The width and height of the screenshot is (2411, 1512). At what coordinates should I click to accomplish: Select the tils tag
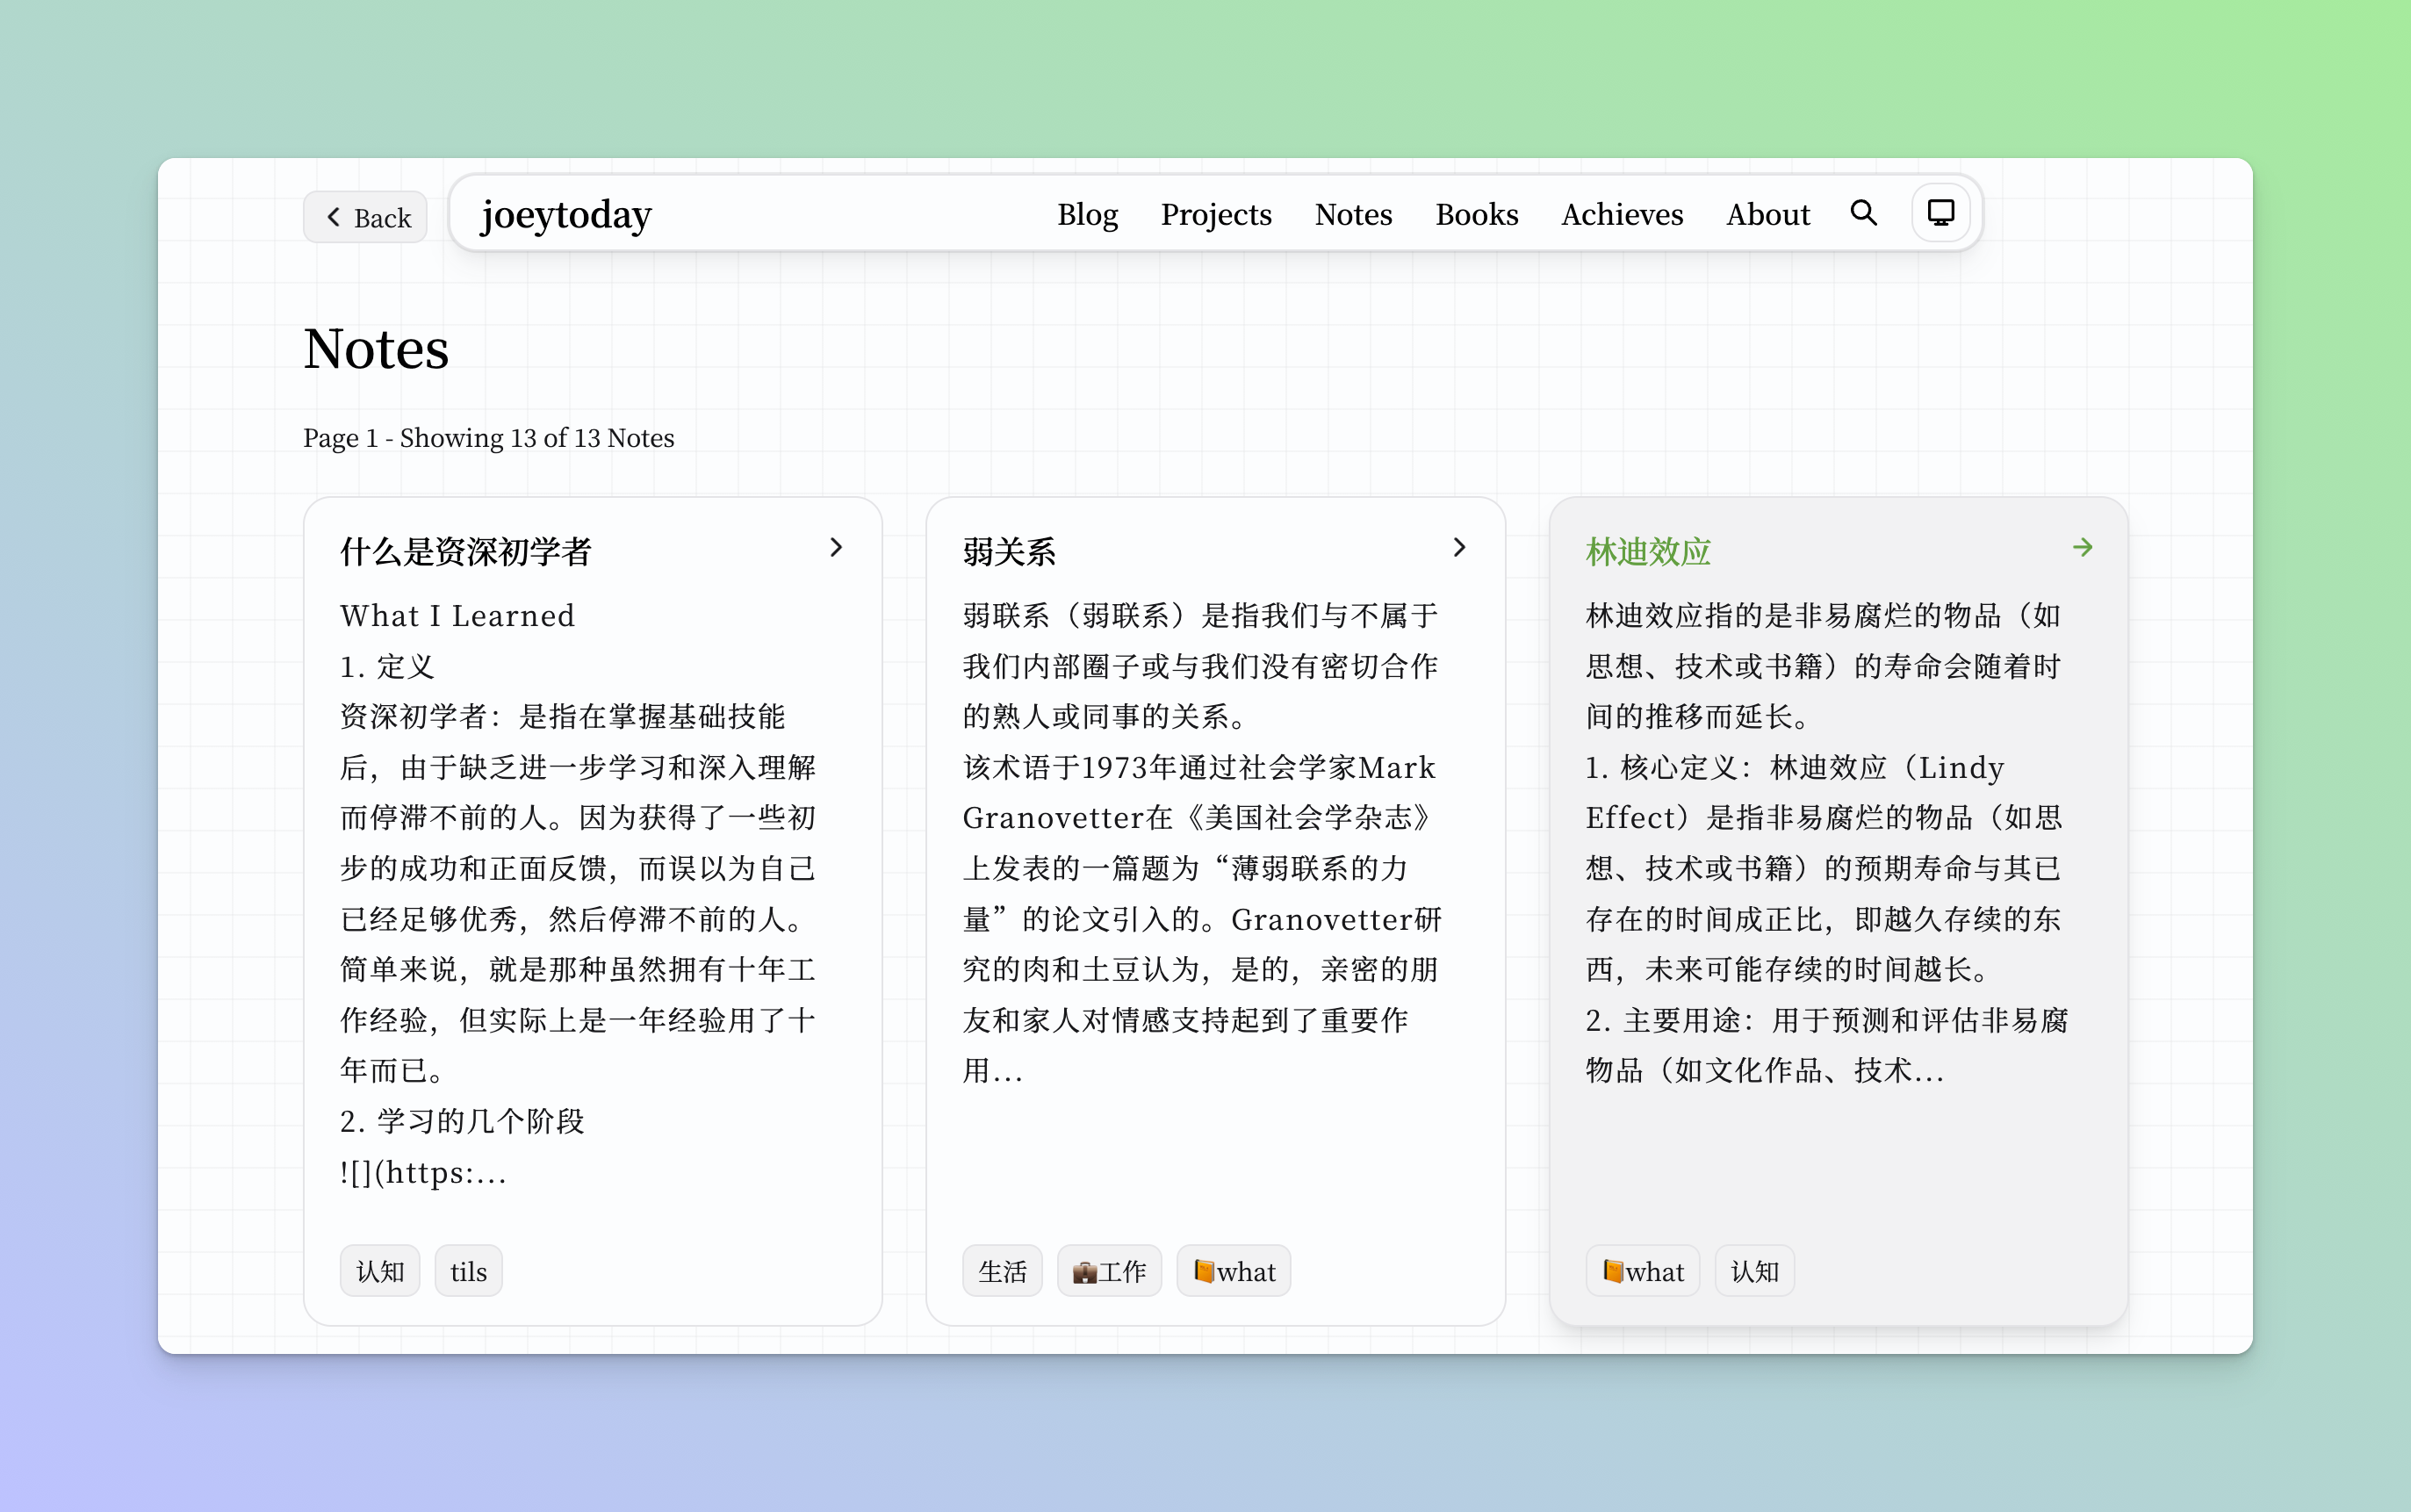[468, 1271]
